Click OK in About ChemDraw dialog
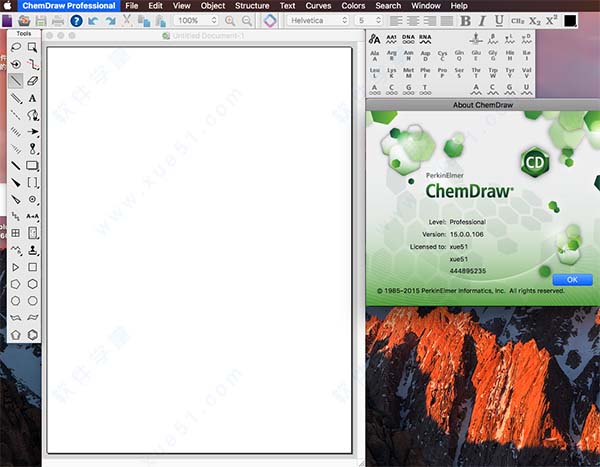Viewport: 600px width, 467px height. coord(572,280)
